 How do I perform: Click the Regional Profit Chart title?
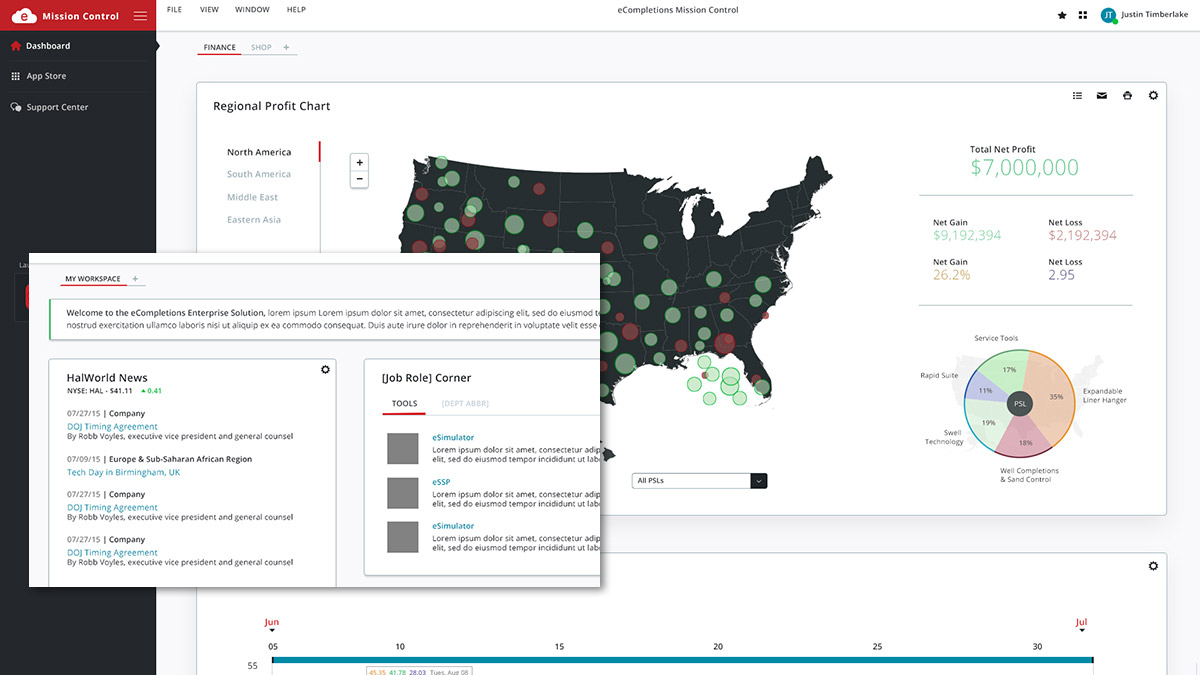coord(271,106)
